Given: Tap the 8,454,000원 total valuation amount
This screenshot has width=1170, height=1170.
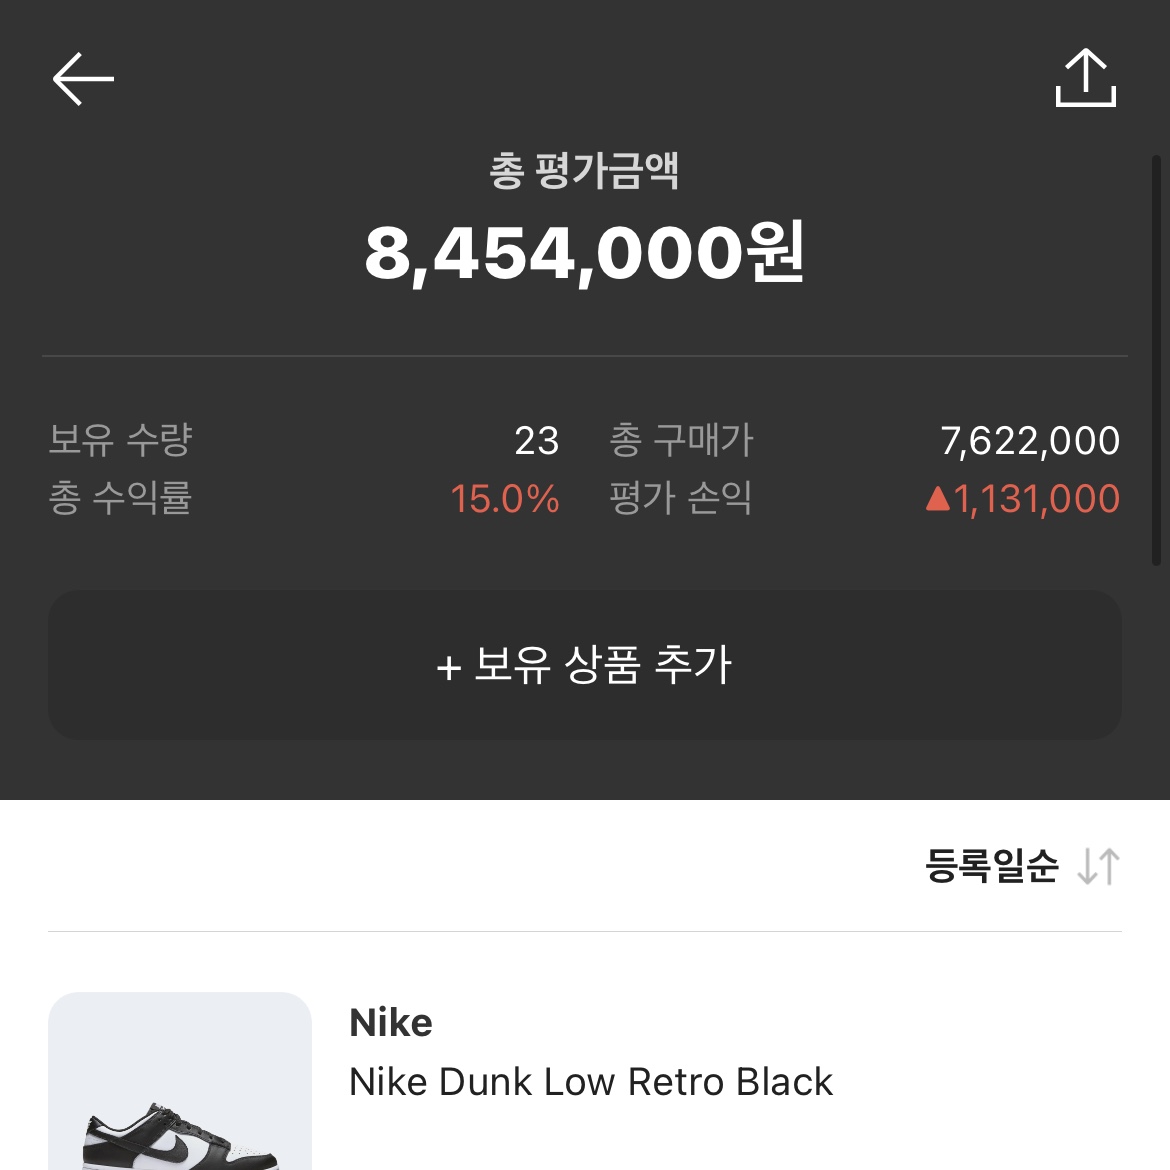Looking at the screenshot, I should [584, 253].
